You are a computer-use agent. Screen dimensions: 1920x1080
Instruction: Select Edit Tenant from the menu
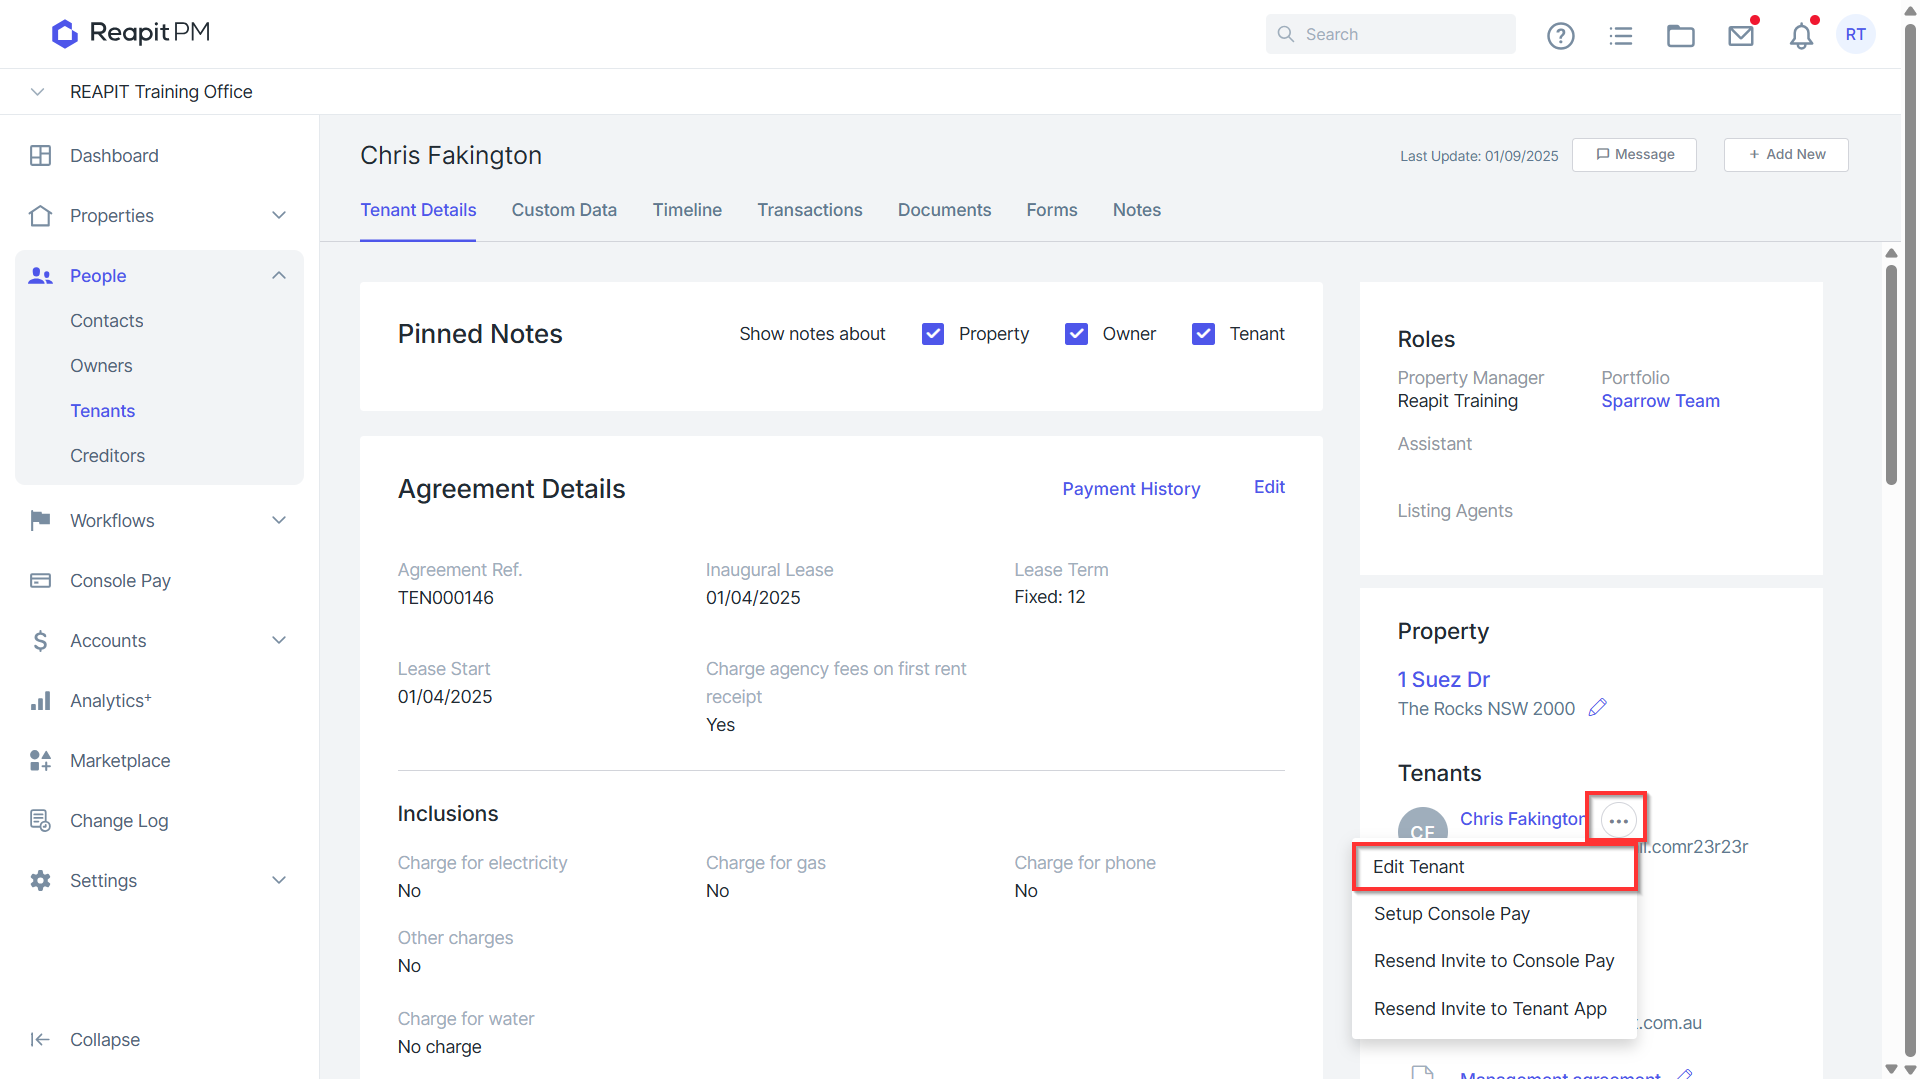pyautogui.click(x=1494, y=867)
